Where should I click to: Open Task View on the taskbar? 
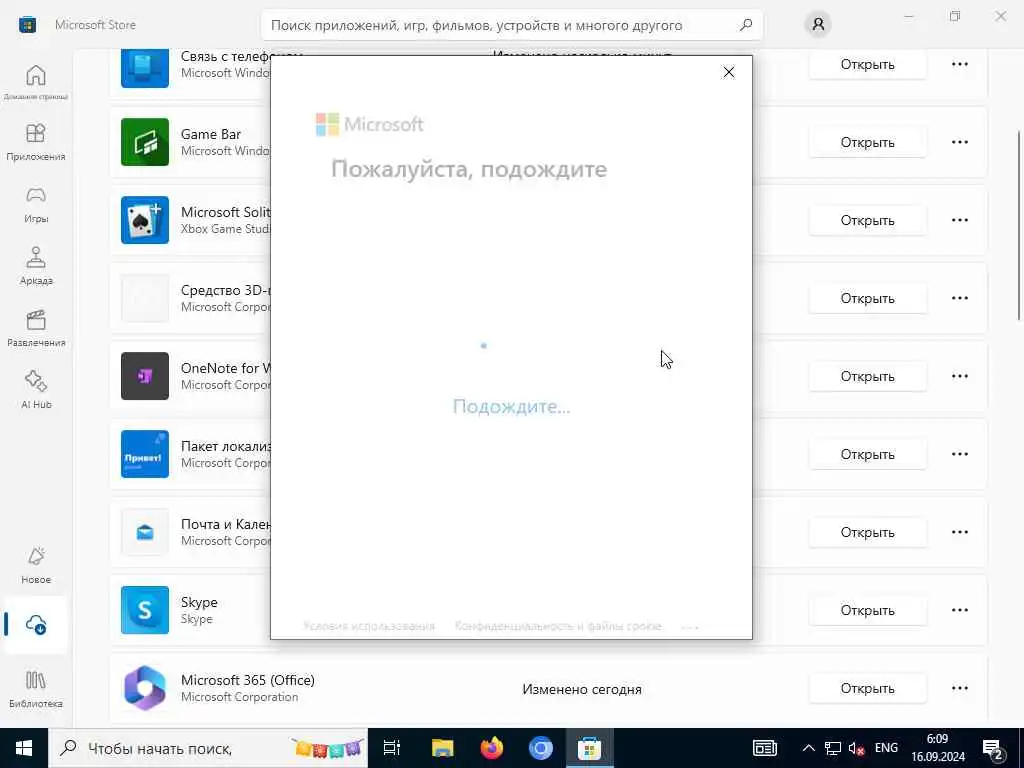click(392, 748)
